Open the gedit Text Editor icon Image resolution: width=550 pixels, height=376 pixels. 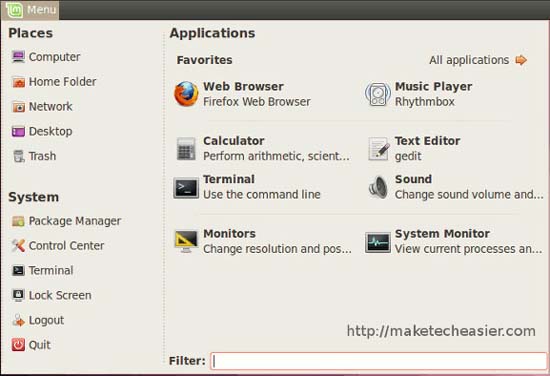(378, 149)
